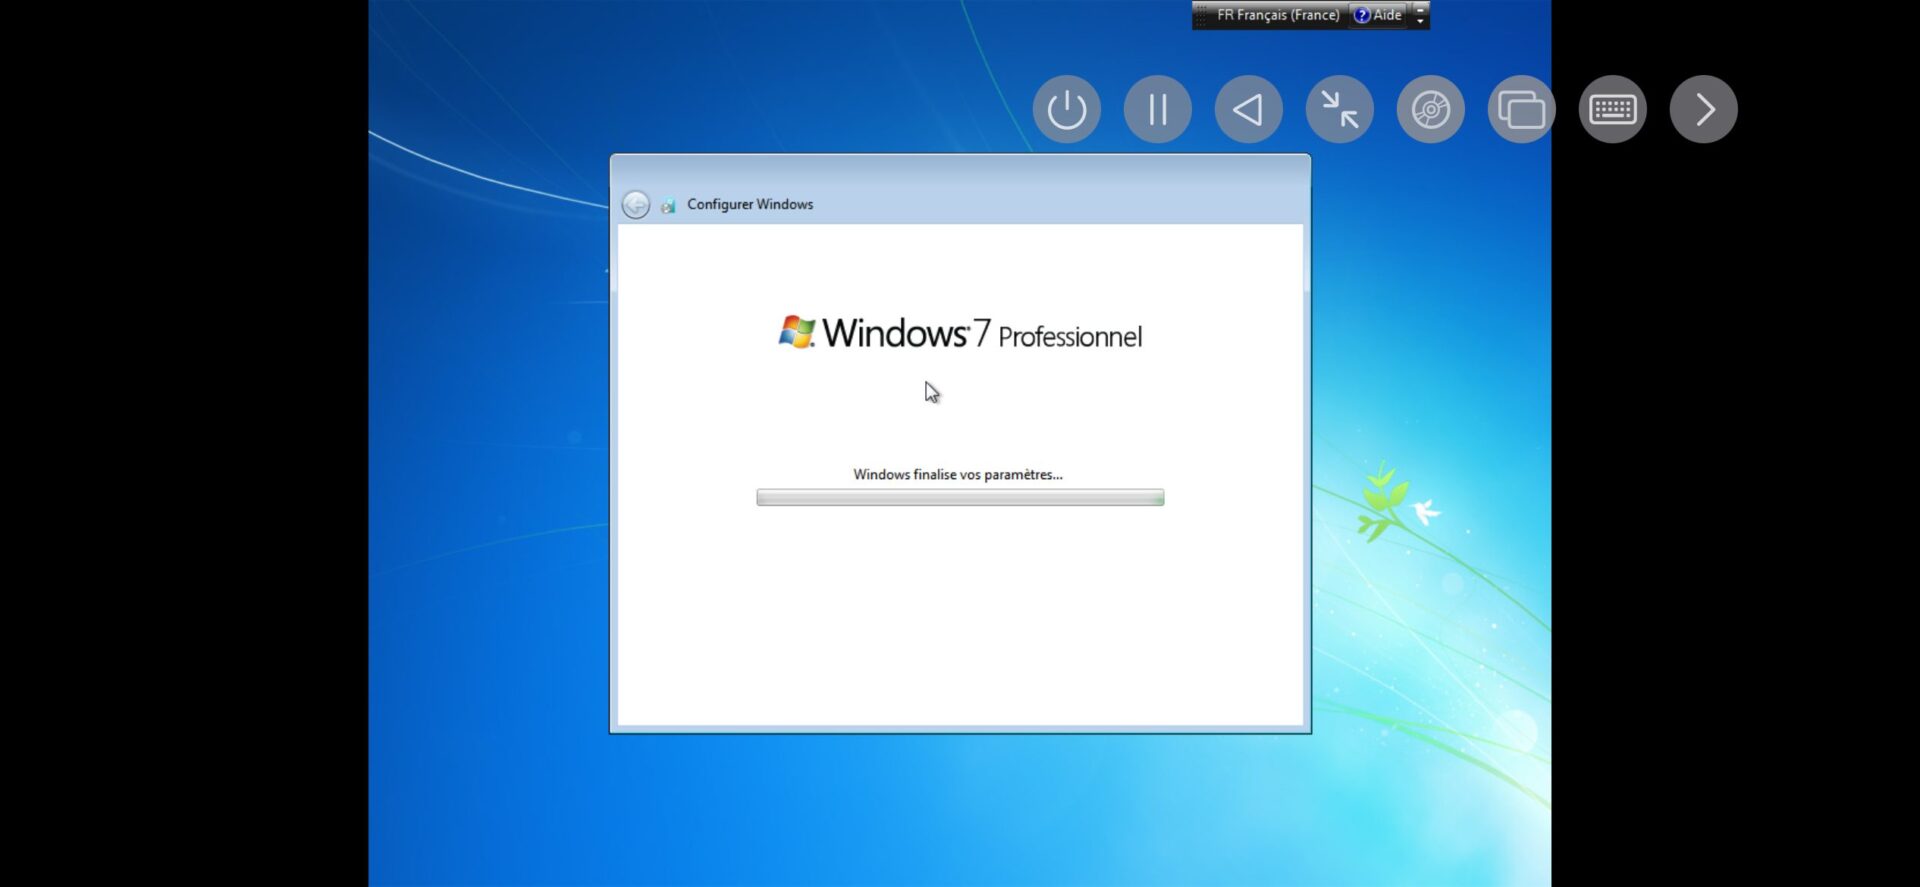Open the overlapping windows icon
Viewport: 1920px width, 887px height.
coord(1521,109)
